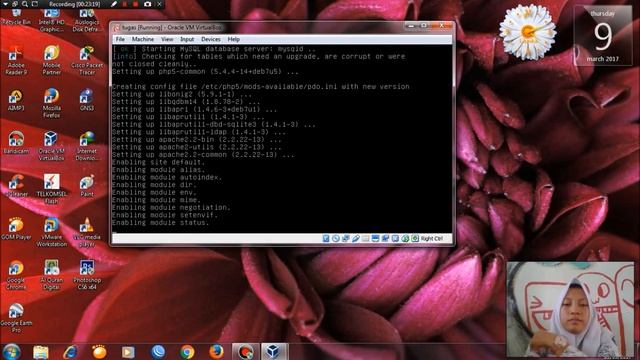This screenshot has width=640, height=360.
Task: Select the Mobile Partner desktop icon
Action: pos(51,60)
